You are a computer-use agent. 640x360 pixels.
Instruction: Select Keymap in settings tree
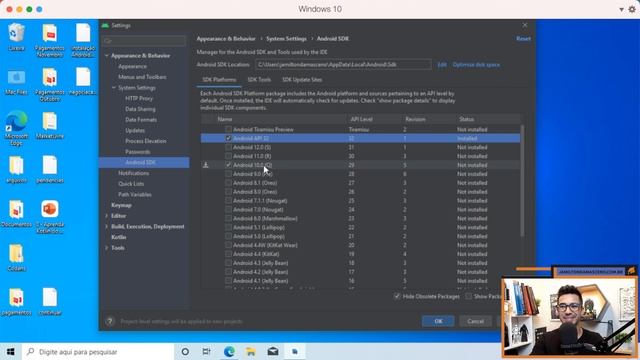[x=121, y=205]
